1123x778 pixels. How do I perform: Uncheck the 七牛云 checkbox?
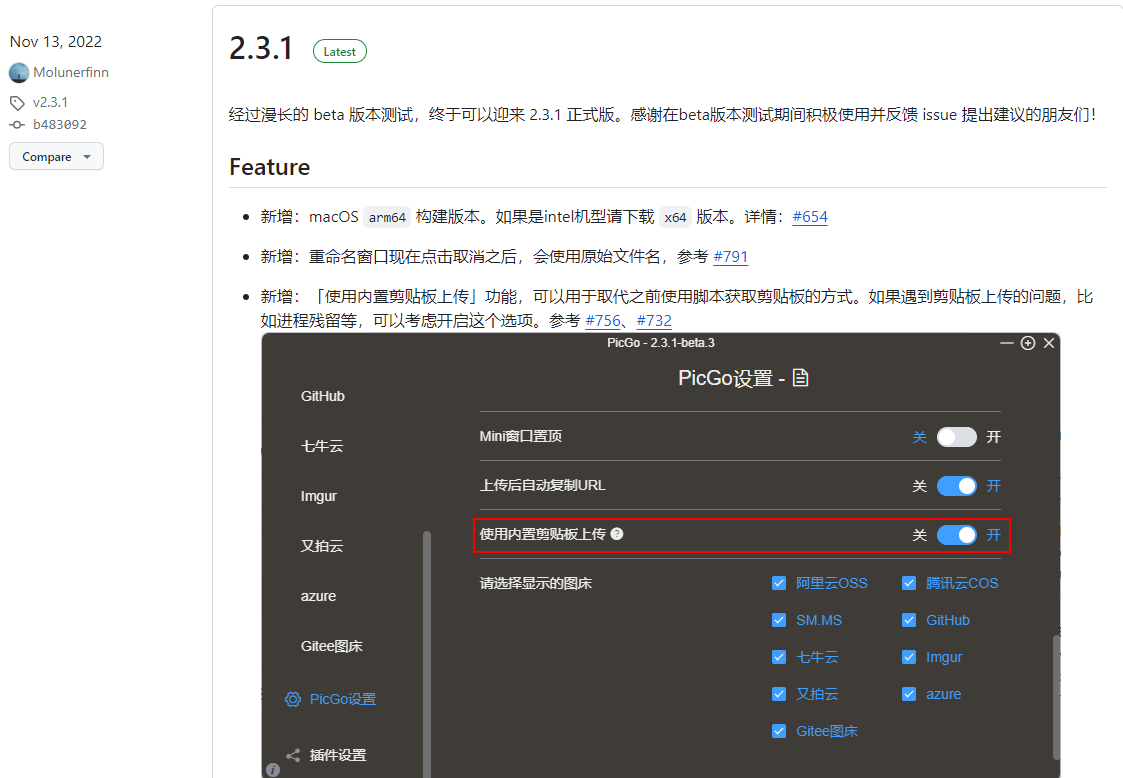779,657
